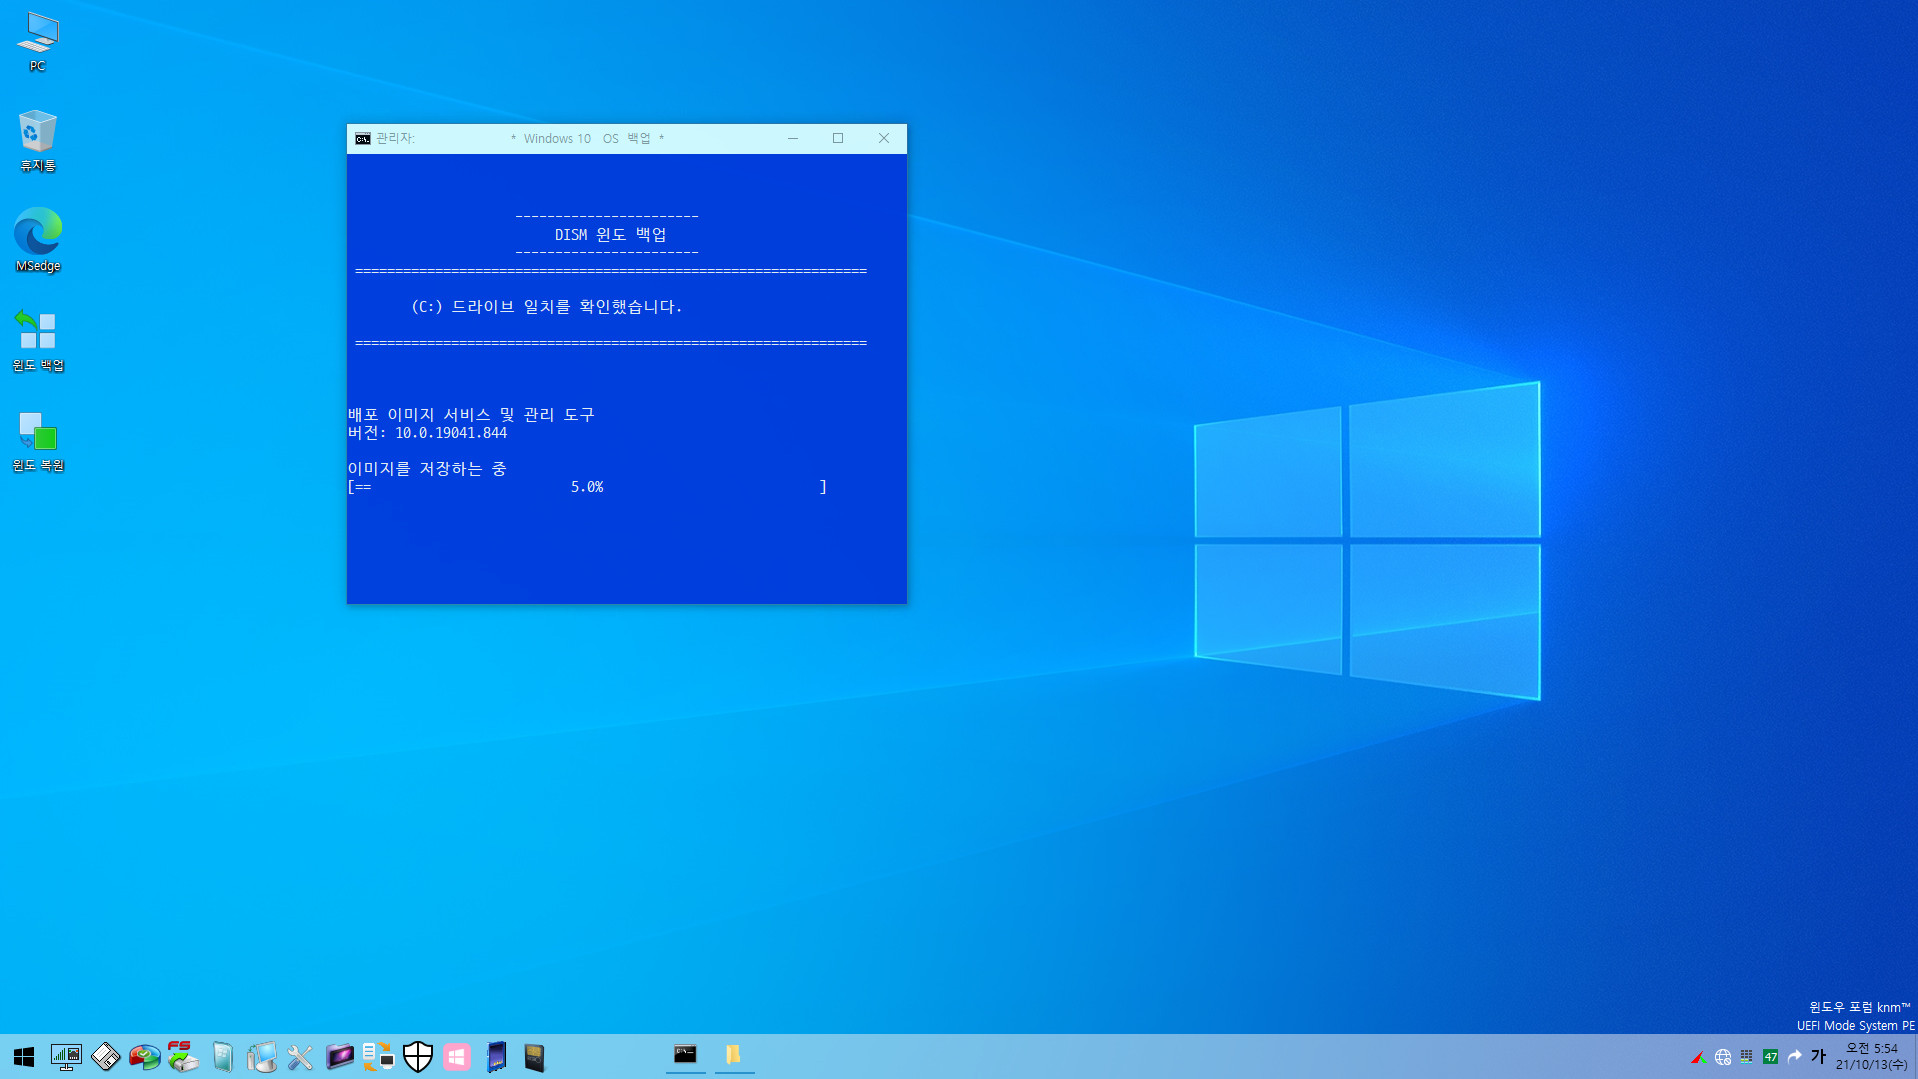Image resolution: width=1918 pixels, height=1079 pixels.
Task: Switch to the running File Explorer taskbar button
Action: [x=734, y=1056]
